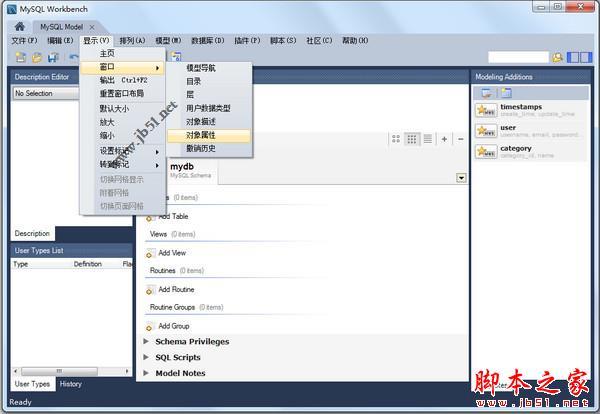This screenshot has height=414, width=600.
Task: Open the schema dropdown arrow beside mydb
Action: tap(461, 178)
